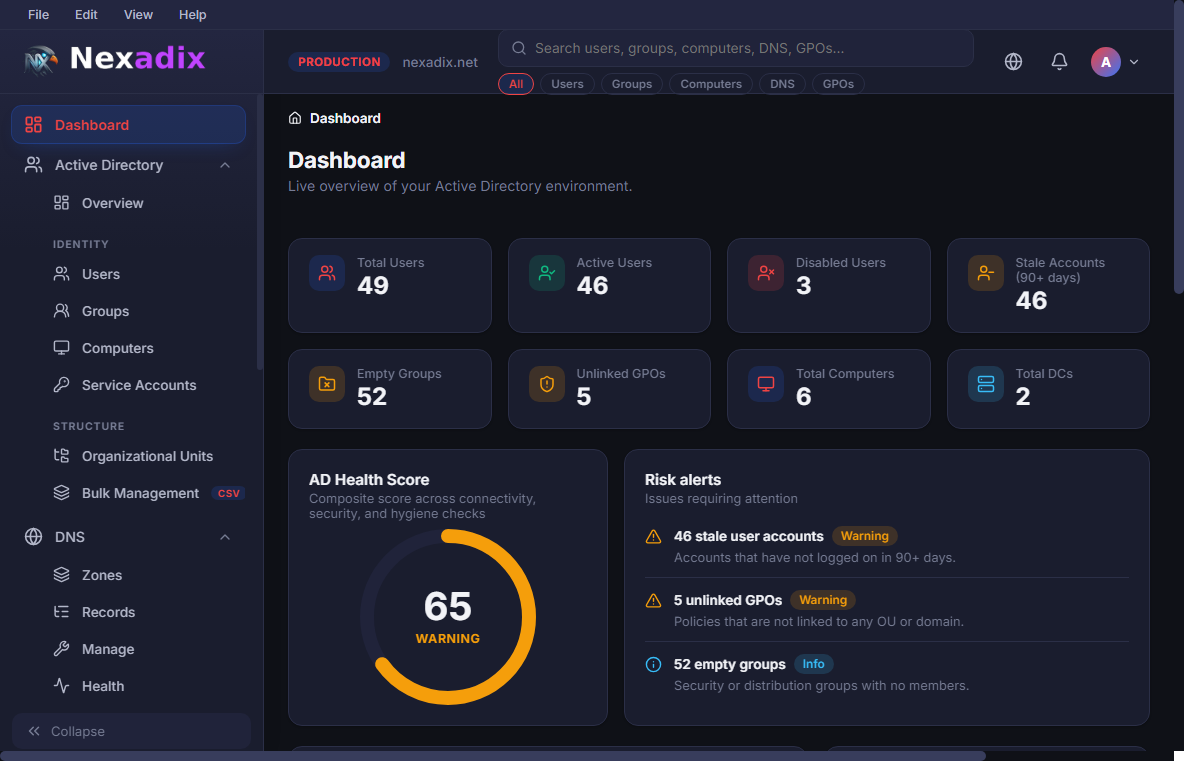Open the View menu
This screenshot has height=761, width=1184.
point(138,14)
